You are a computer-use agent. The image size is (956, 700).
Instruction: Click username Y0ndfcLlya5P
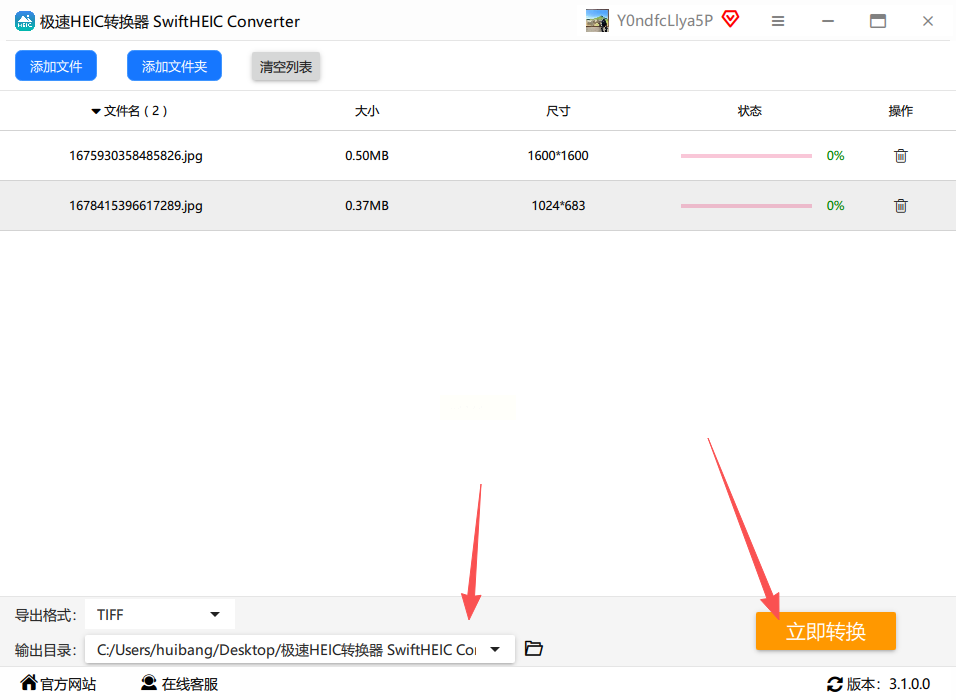(665, 21)
